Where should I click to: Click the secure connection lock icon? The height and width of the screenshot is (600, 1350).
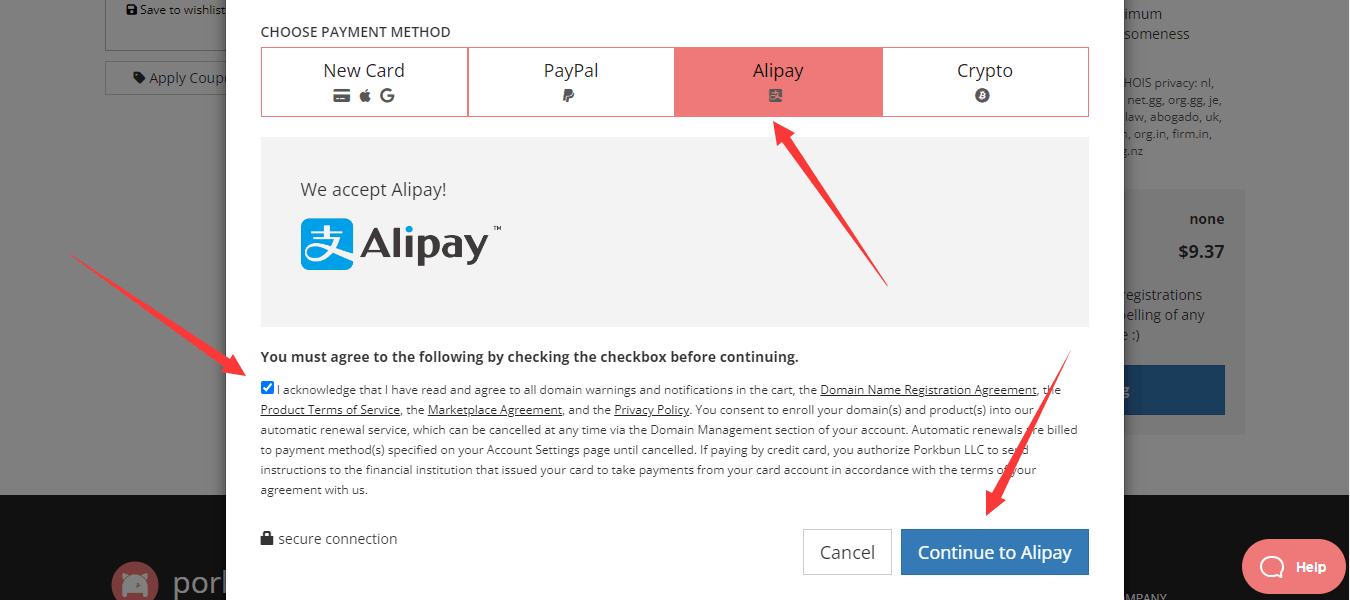[267, 538]
